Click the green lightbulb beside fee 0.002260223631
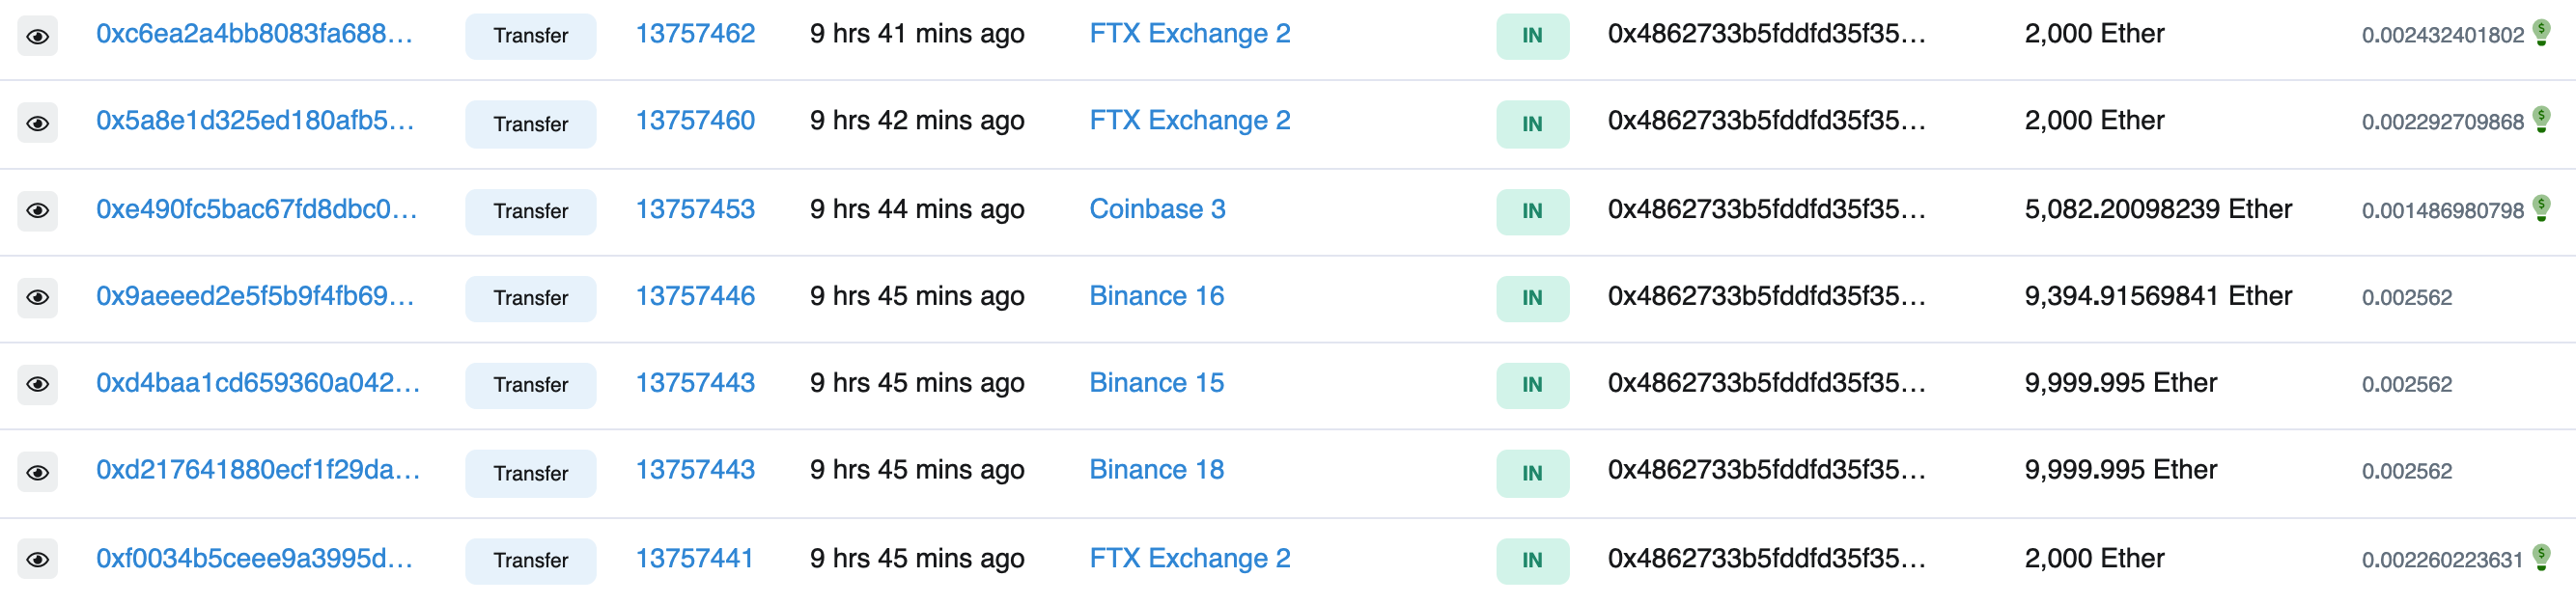 (x=2541, y=557)
